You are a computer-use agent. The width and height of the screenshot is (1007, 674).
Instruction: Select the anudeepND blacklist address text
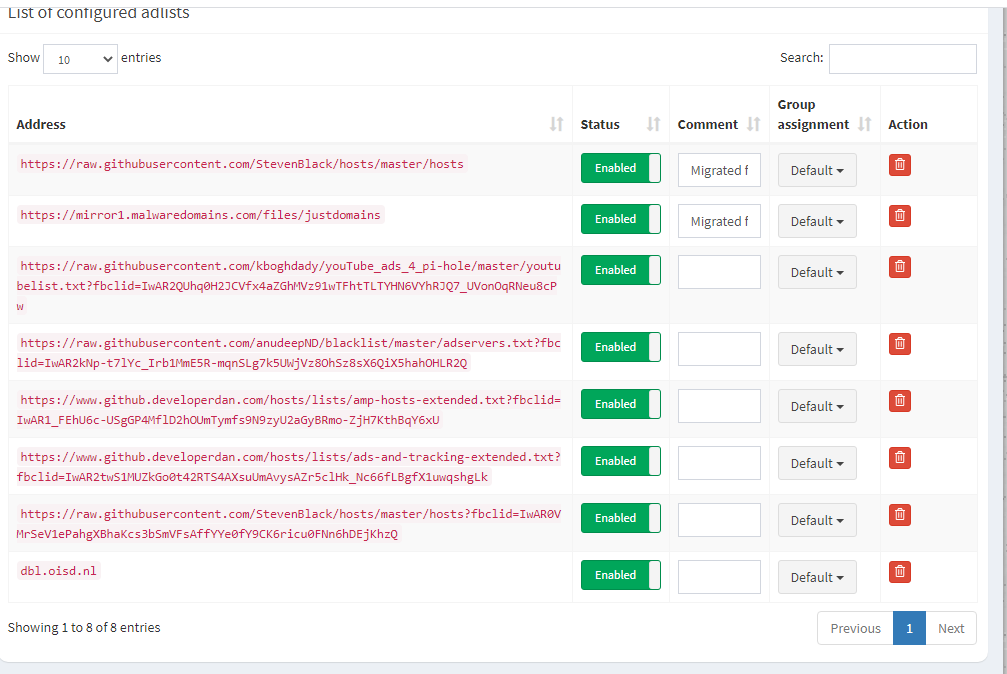click(289, 353)
